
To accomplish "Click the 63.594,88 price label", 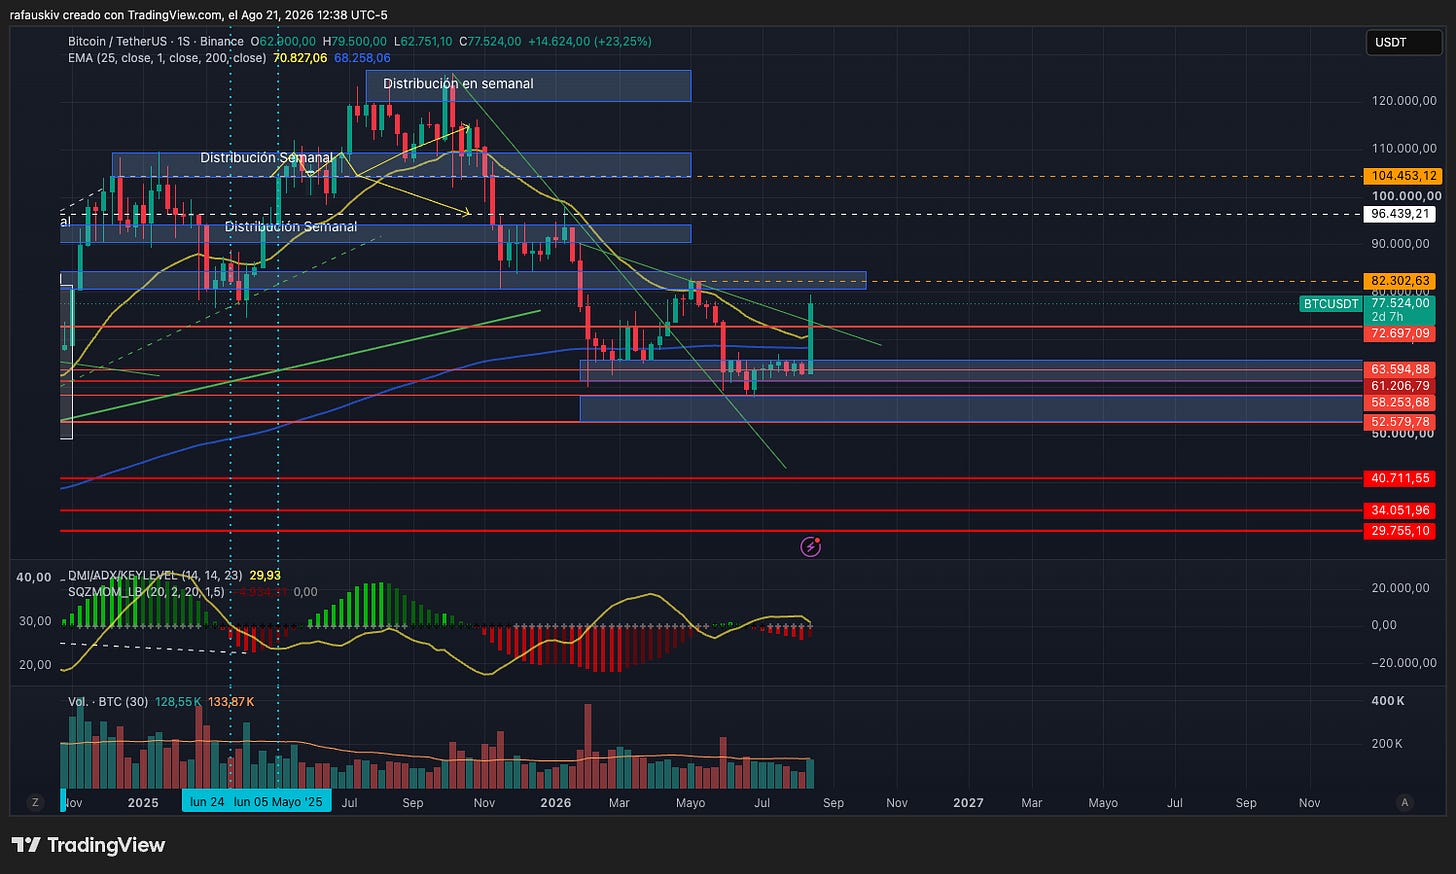I will [x=1400, y=370].
